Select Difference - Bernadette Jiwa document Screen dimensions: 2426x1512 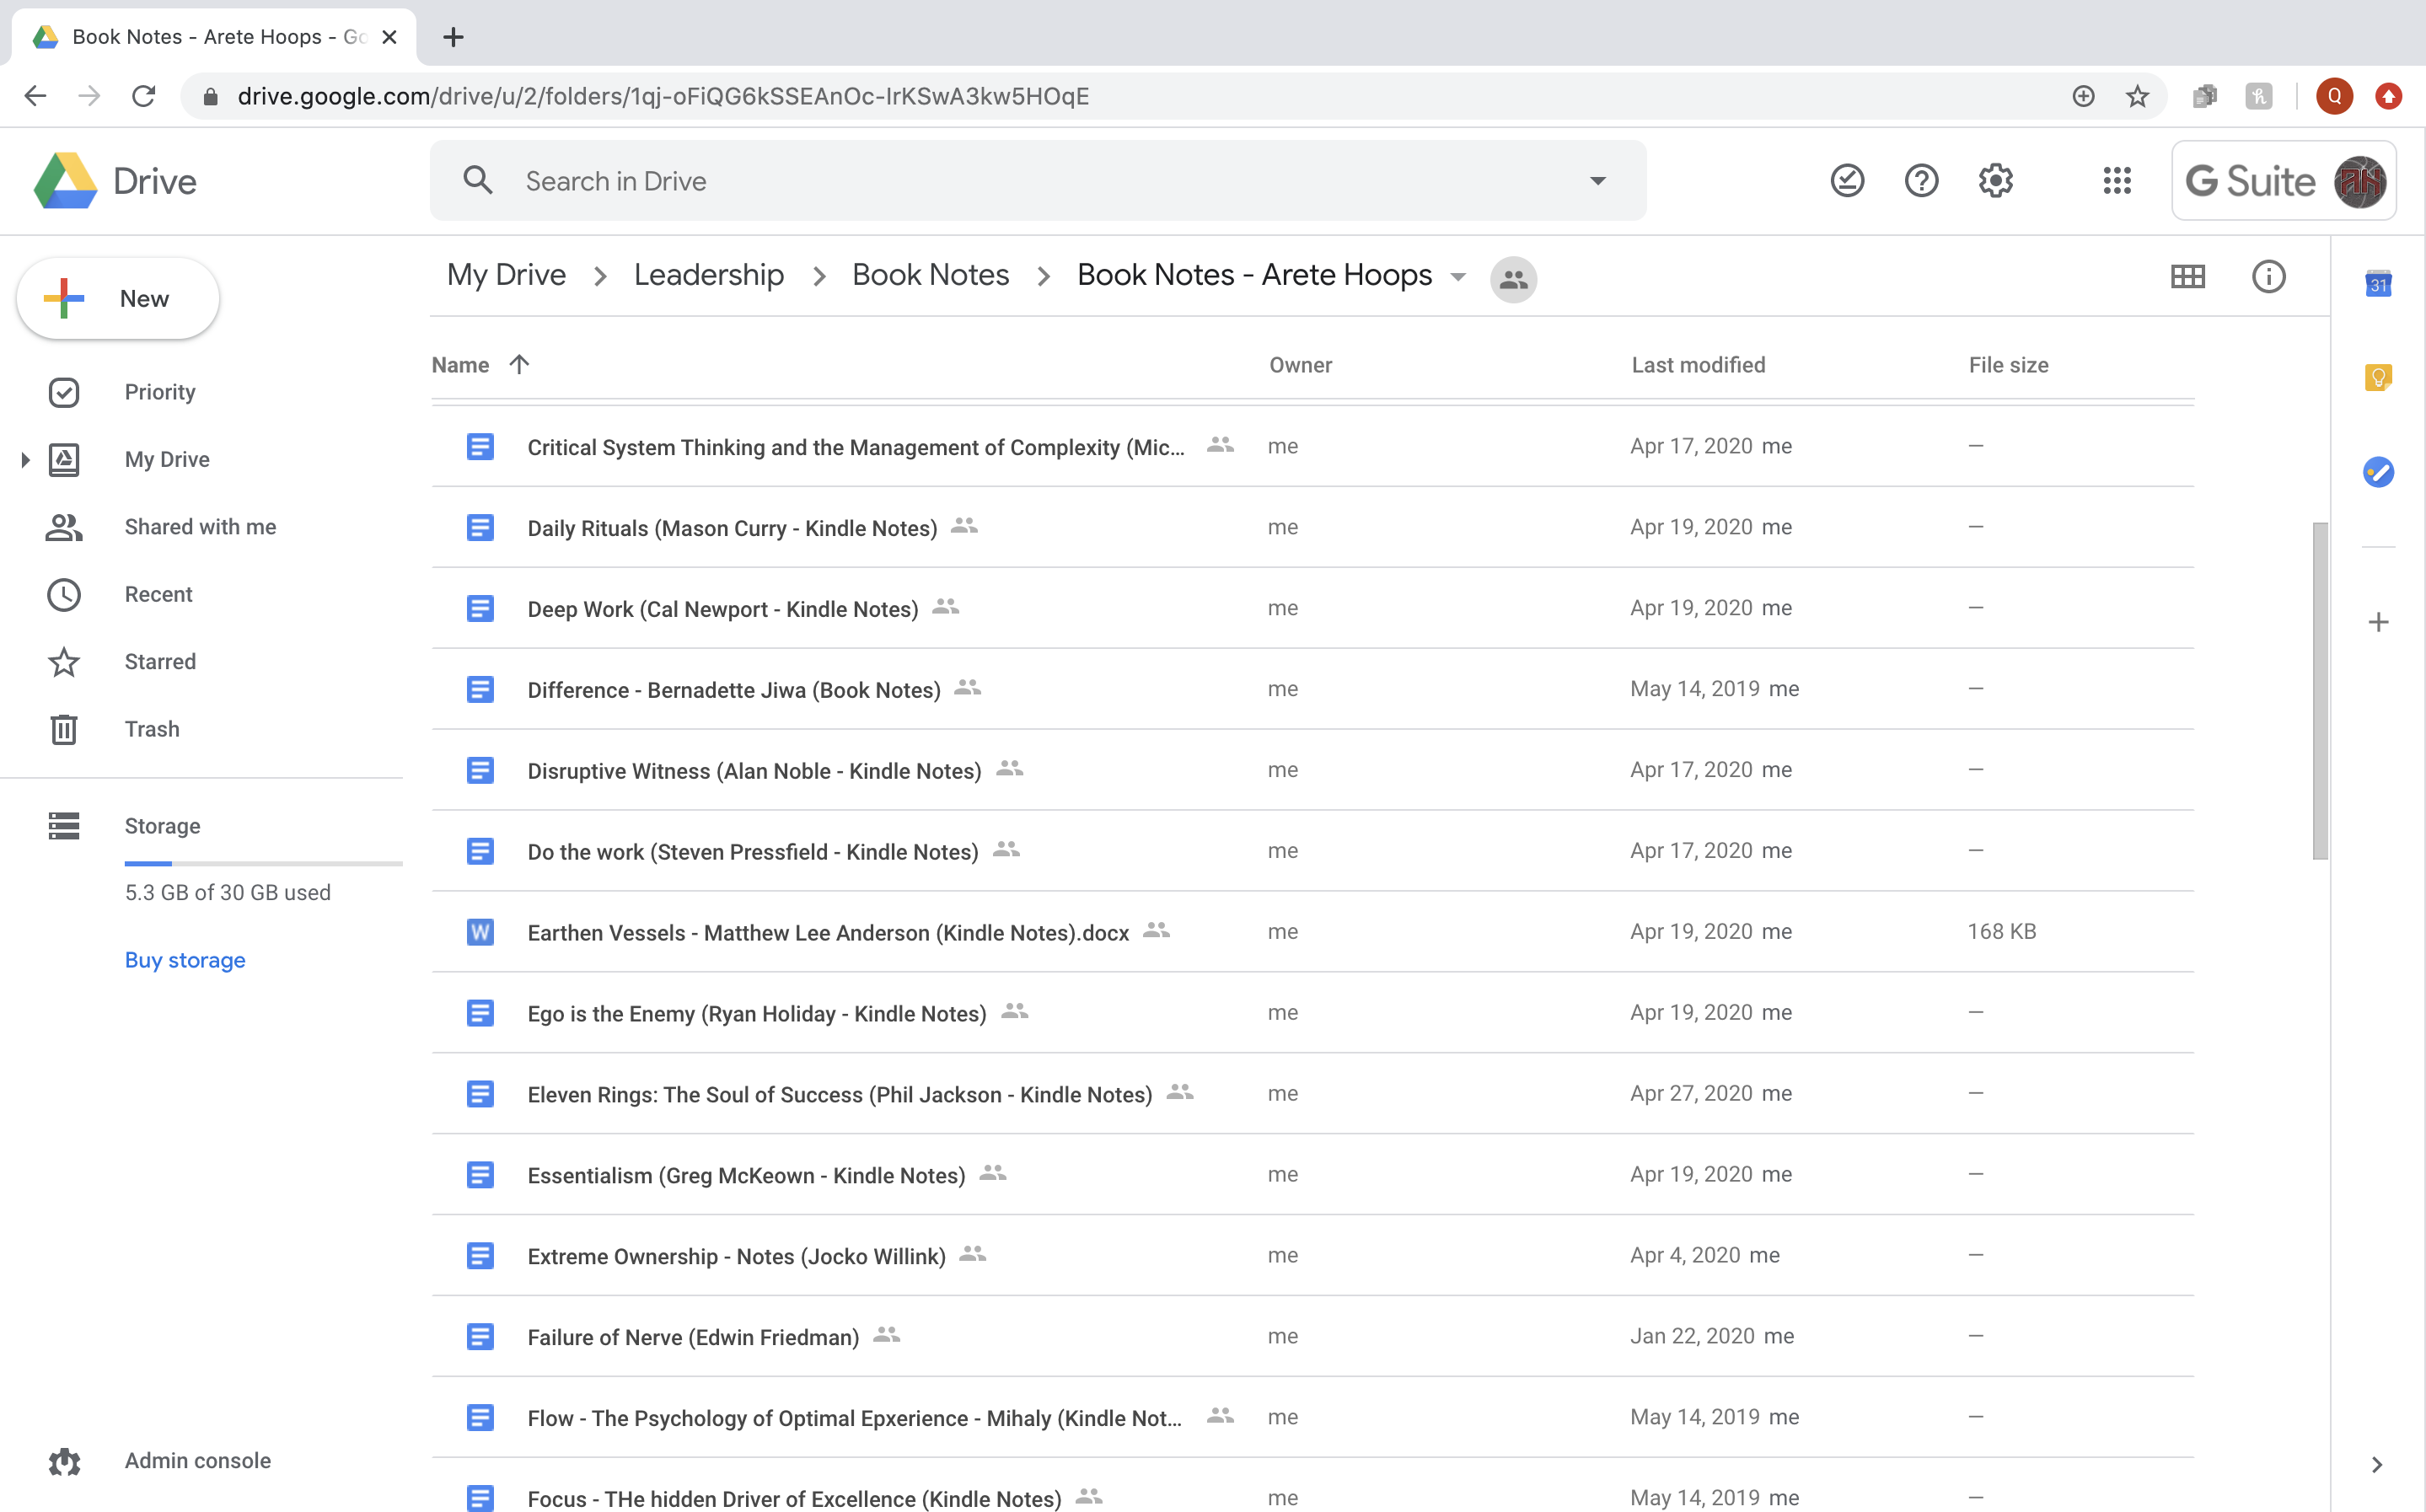click(x=1312, y=689)
